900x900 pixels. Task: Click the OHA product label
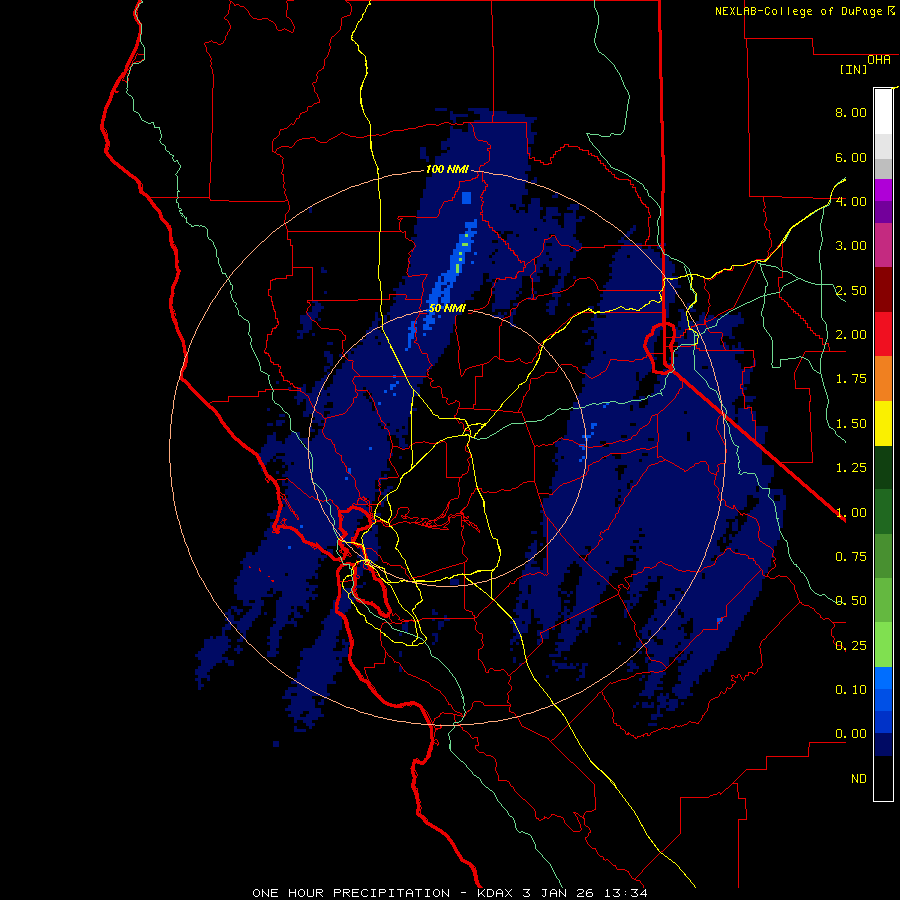[x=879, y=60]
